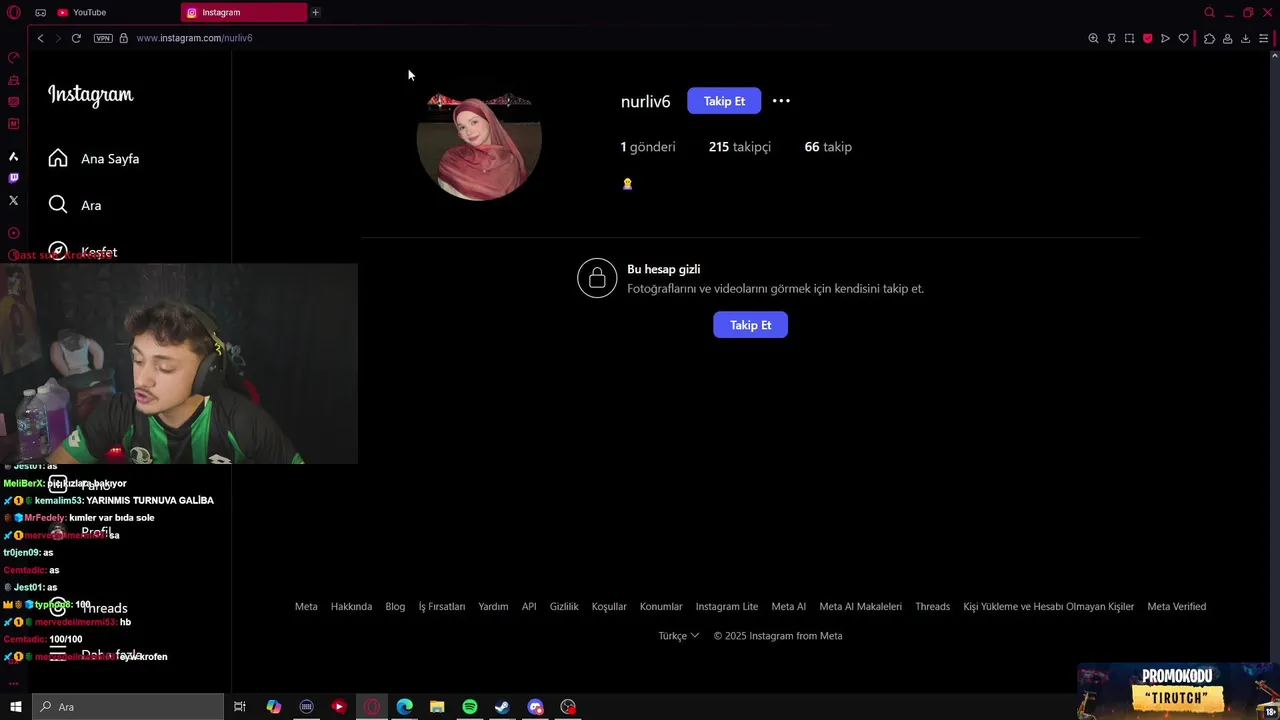This screenshot has width=1280, height=720.
Task: Open Spotify from the taskbar
Action: [470, 707]
